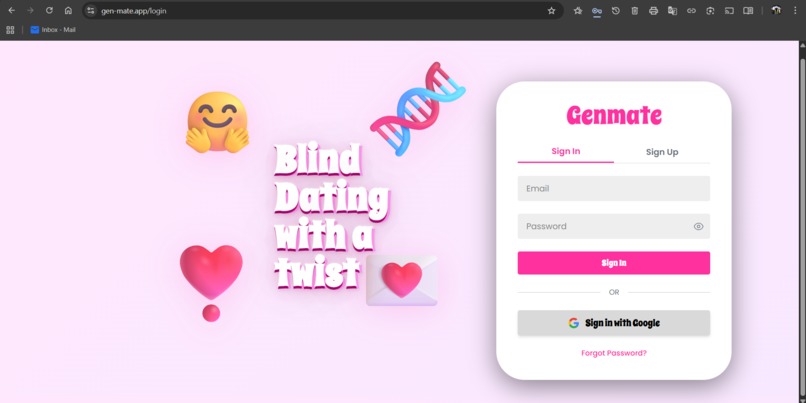This screenshot has width=806, height=403.
Task: Go back to the previous page
Action: [x=11, y=10]
